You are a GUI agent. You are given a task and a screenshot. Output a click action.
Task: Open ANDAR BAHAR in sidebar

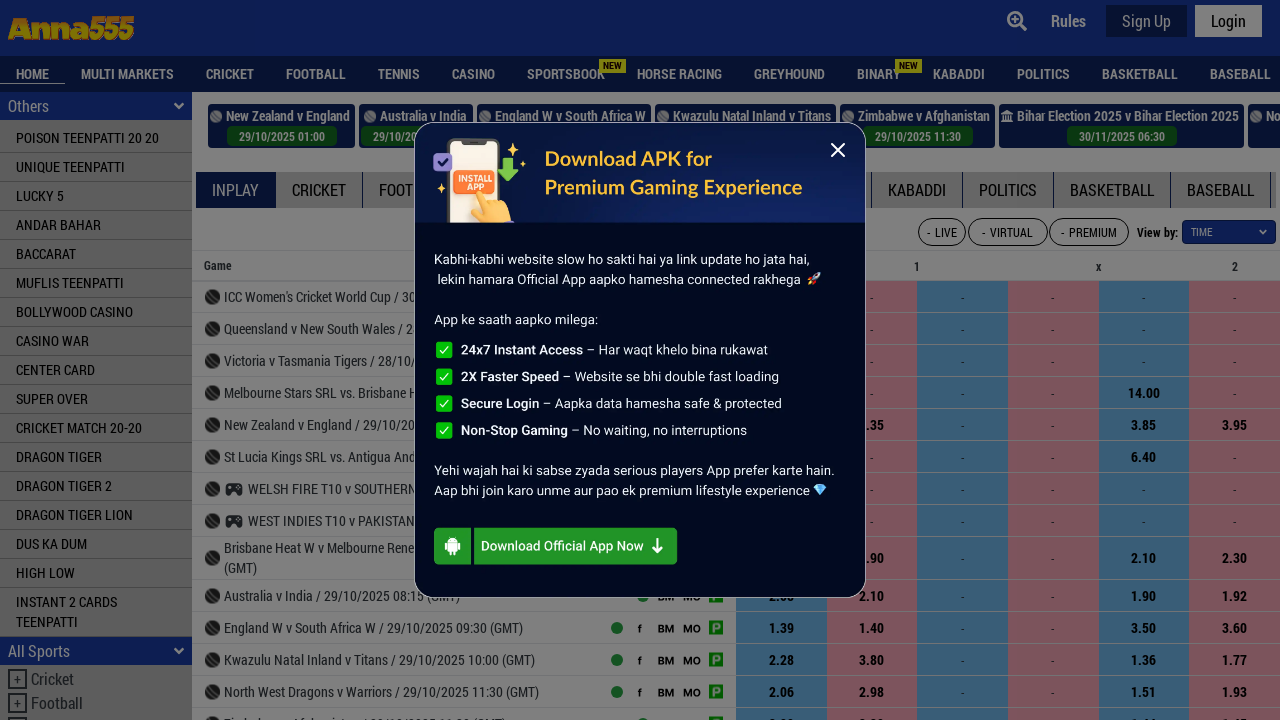coord(96,225)
